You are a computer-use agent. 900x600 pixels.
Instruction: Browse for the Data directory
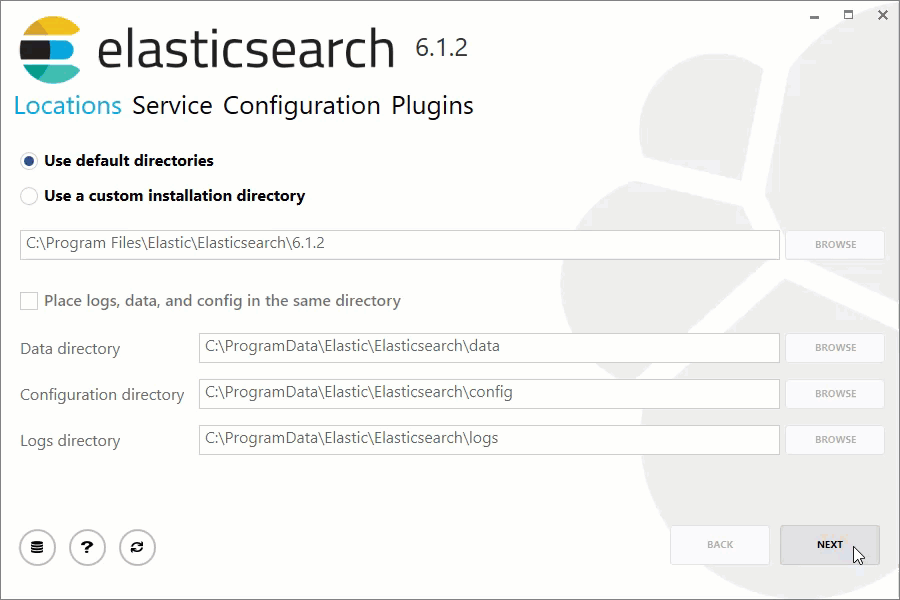click(834, 347)
